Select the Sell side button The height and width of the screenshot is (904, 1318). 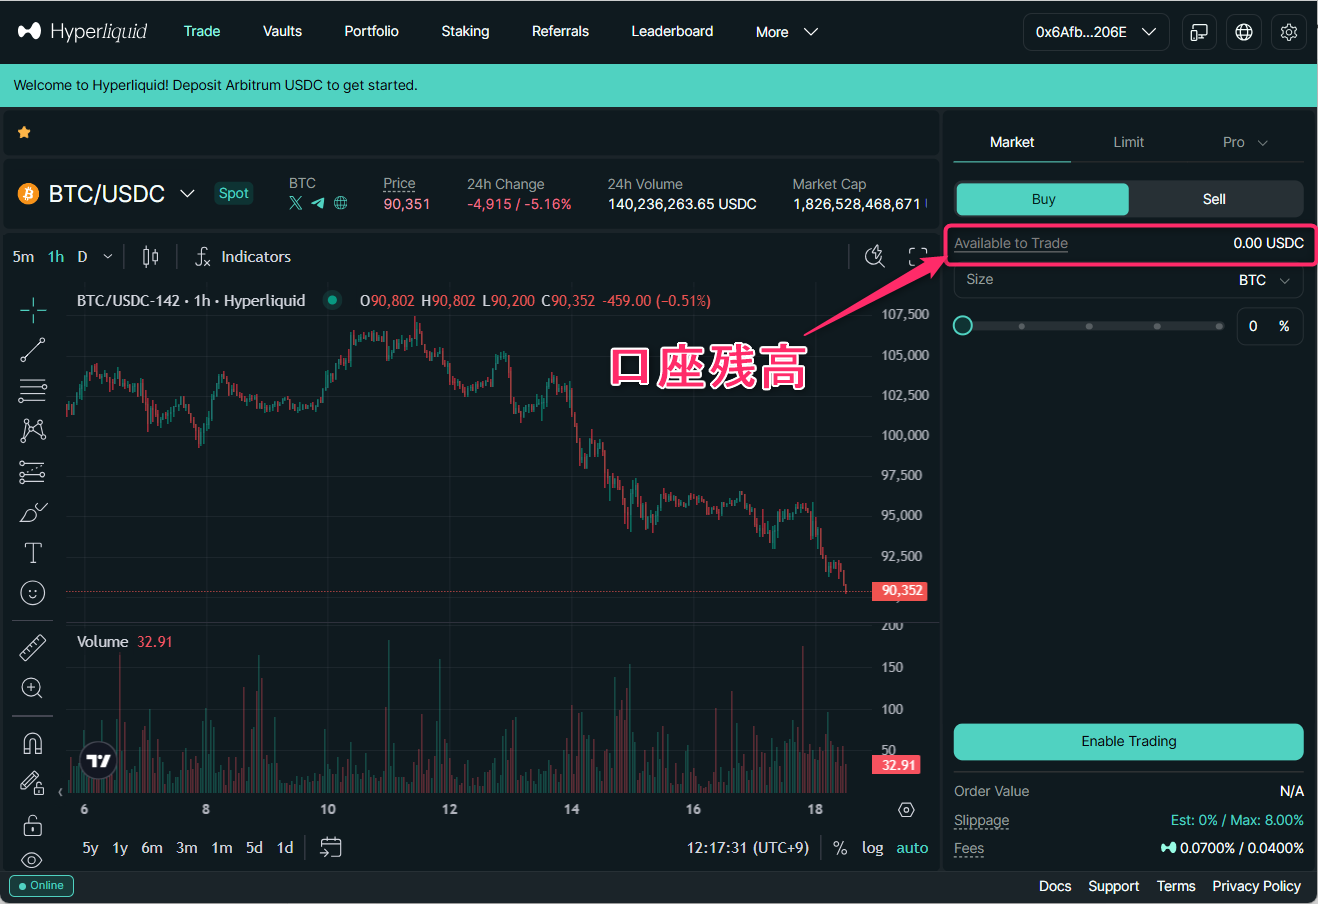point(1214,199)
